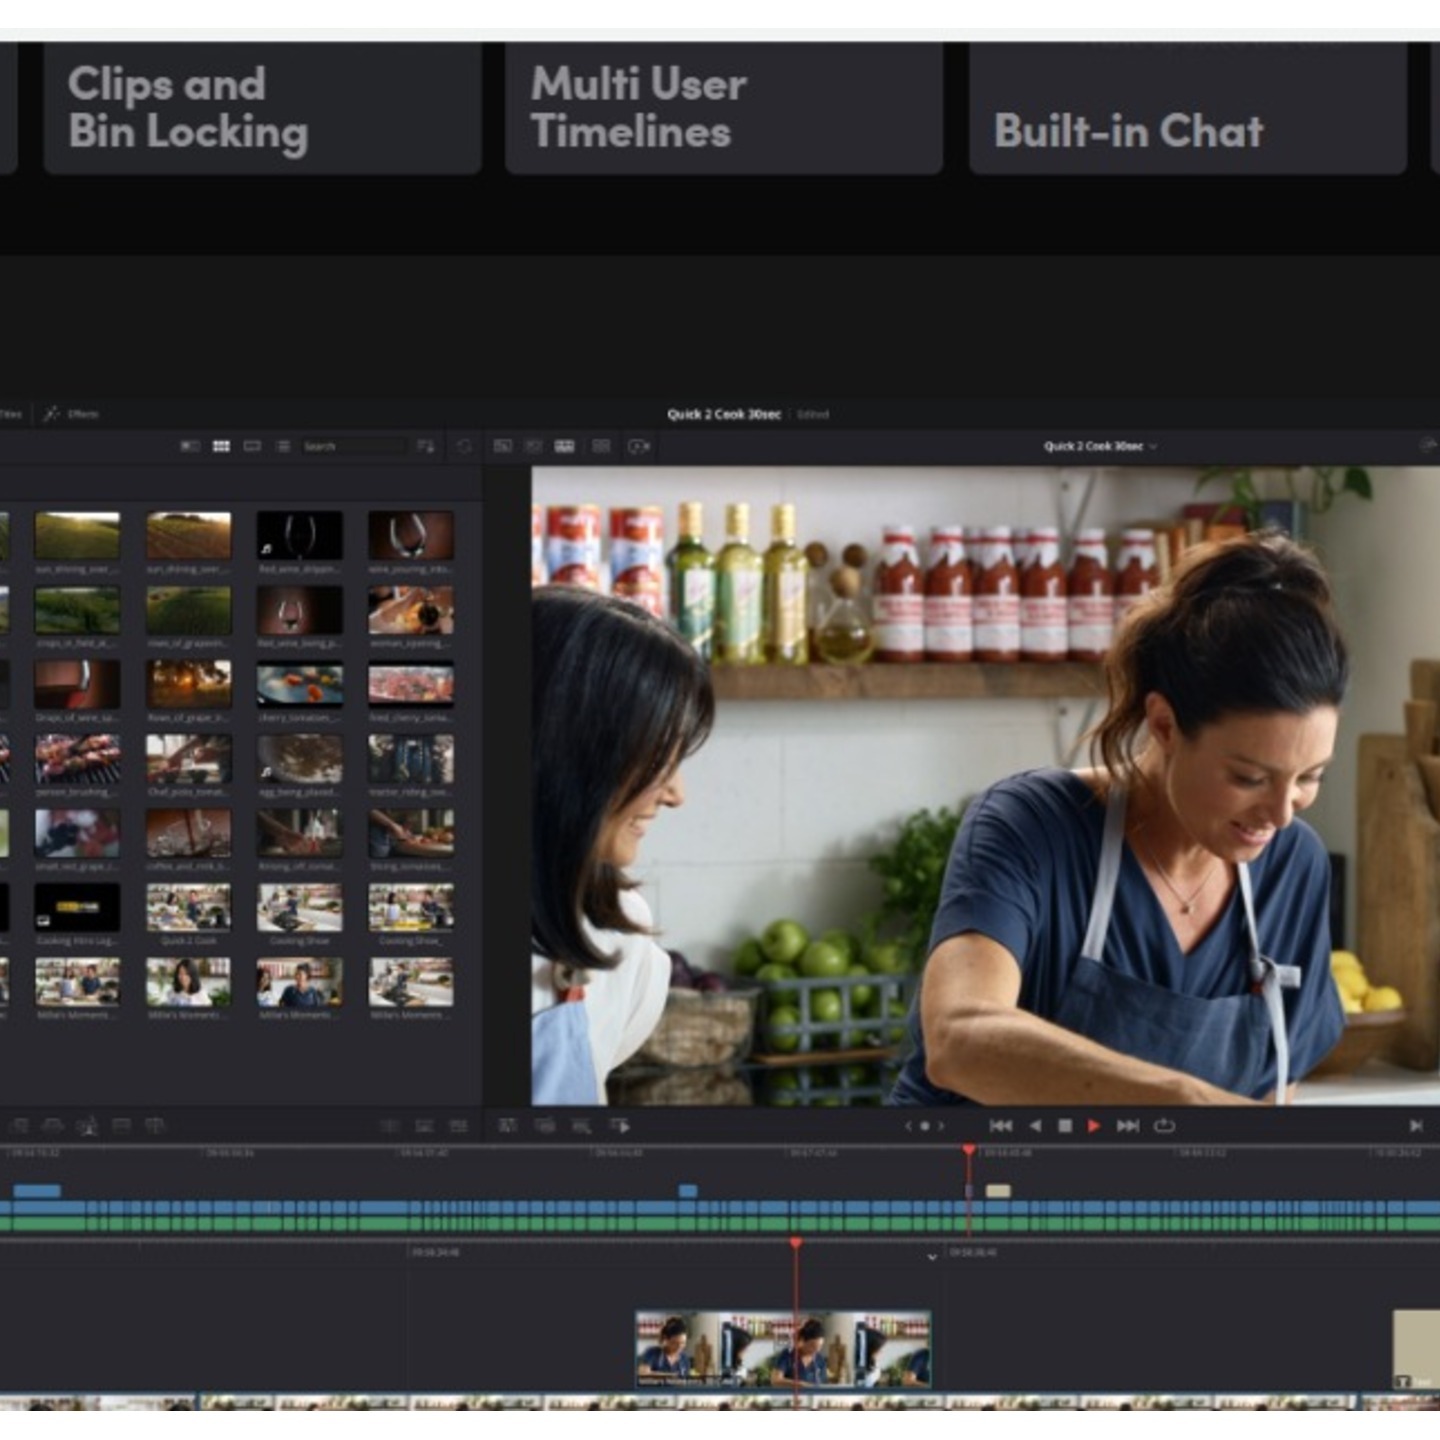Viewport: 1440px width, 1440px height.
Task: Click the camera record icon in viewer toolbar
Action: point(639,446)
